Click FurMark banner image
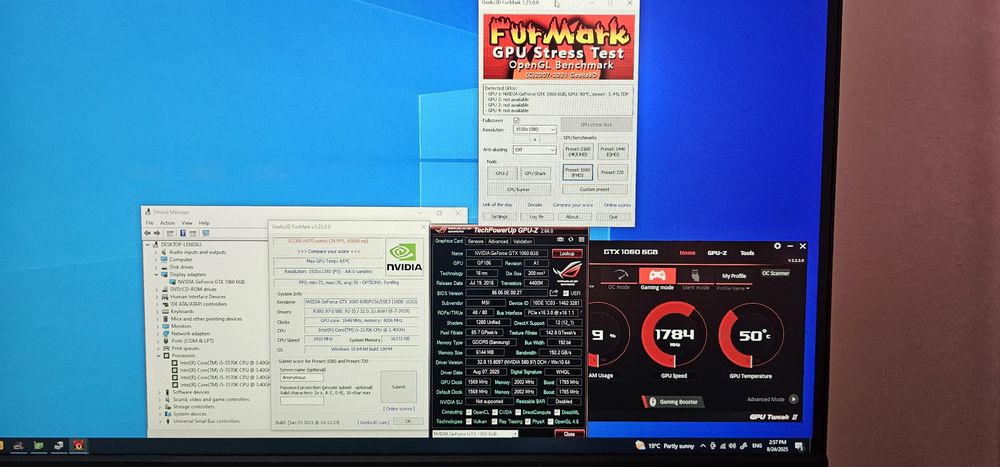Image resolution: width=1000 pixels, height=467 pixels. pyautogui.click(x=559, y=47)
